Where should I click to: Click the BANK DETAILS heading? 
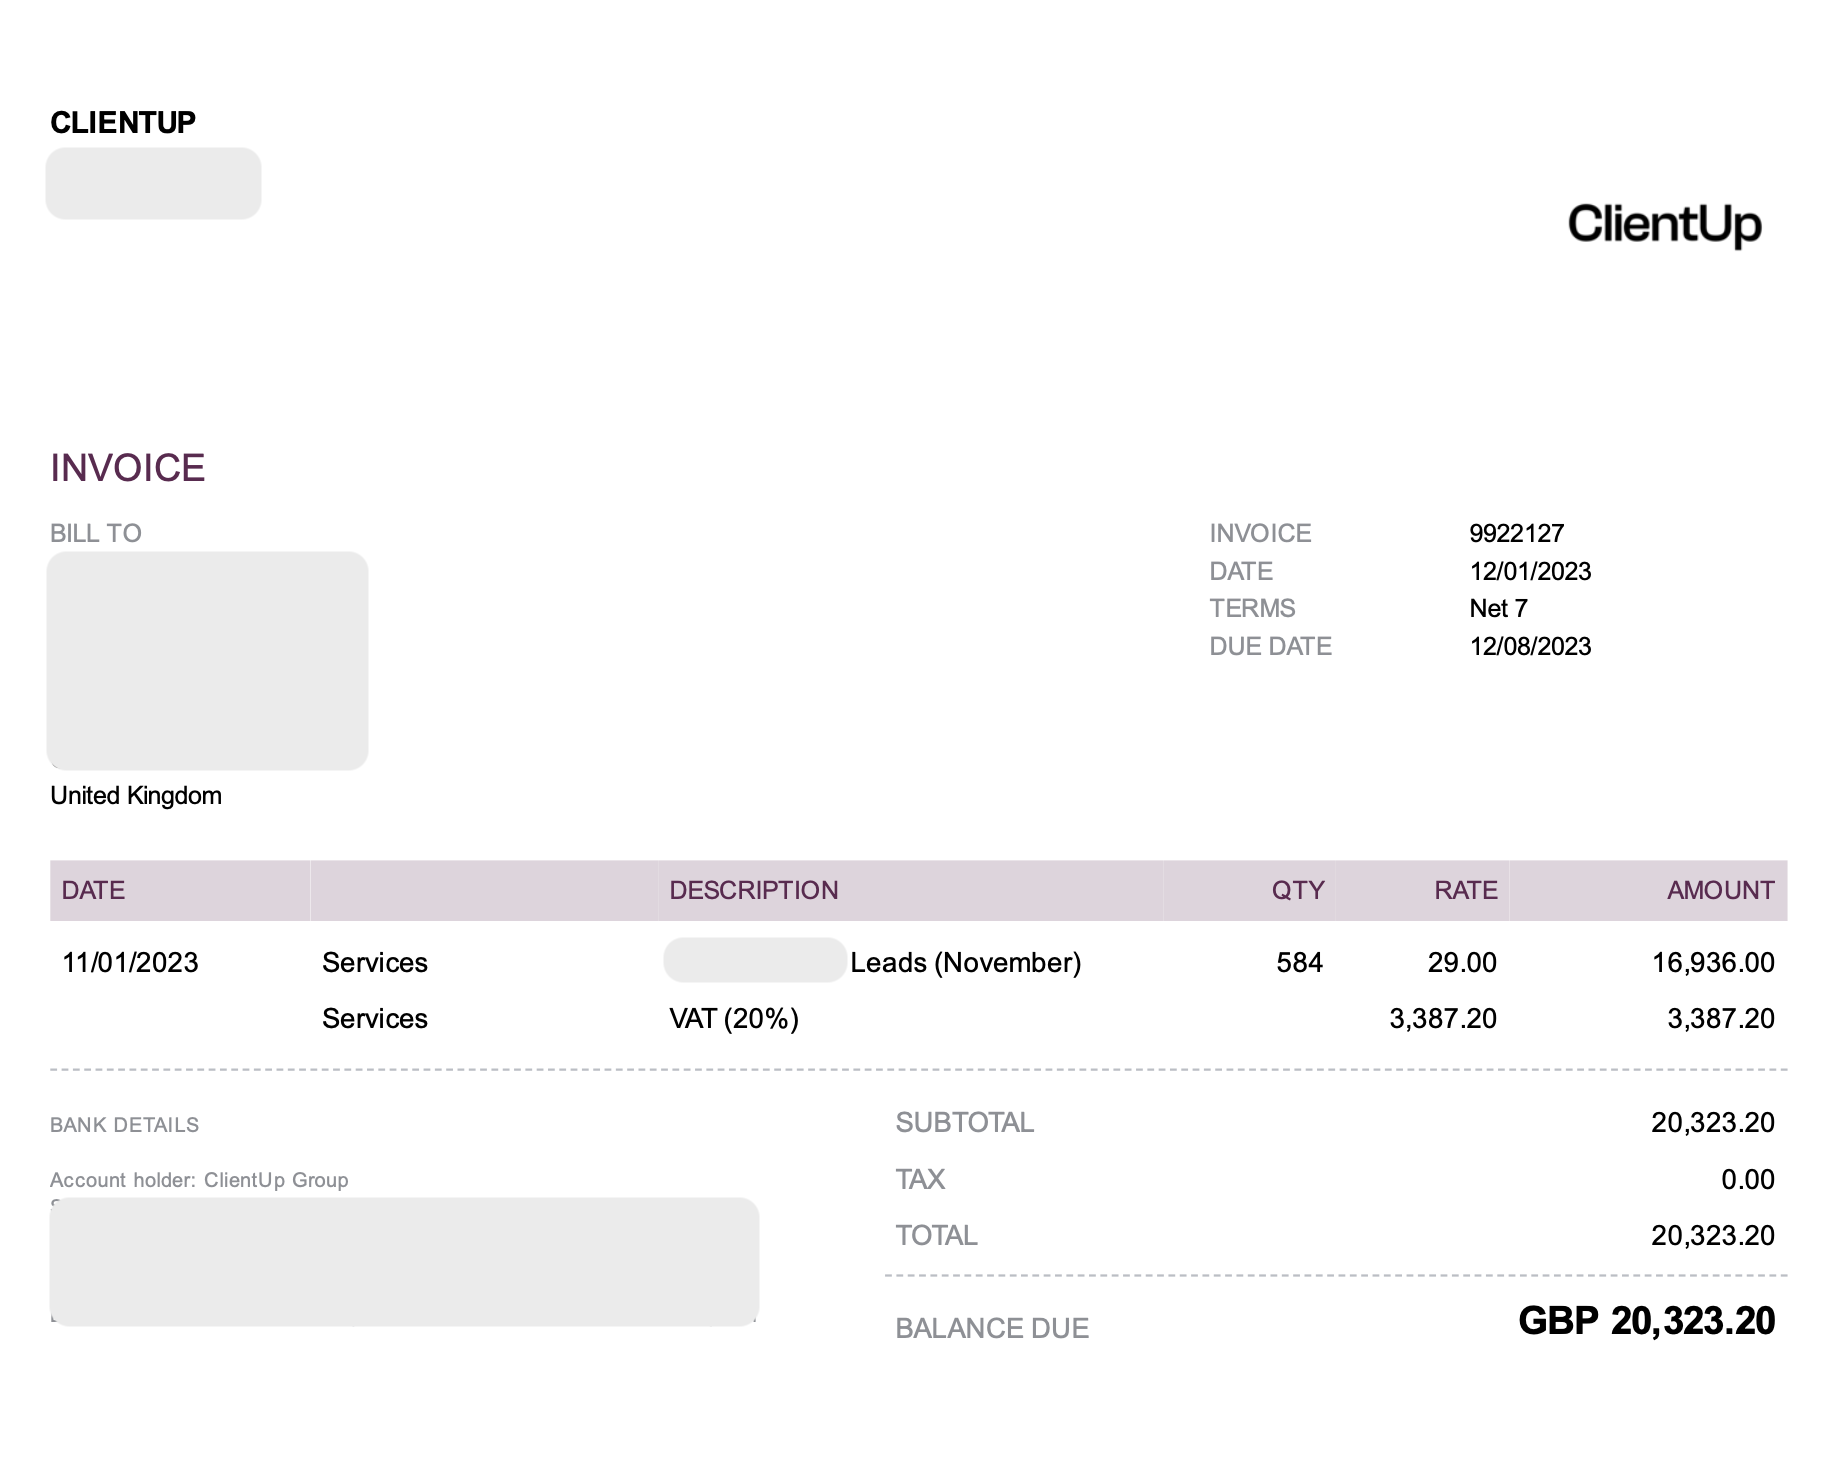click(125, 1125)
